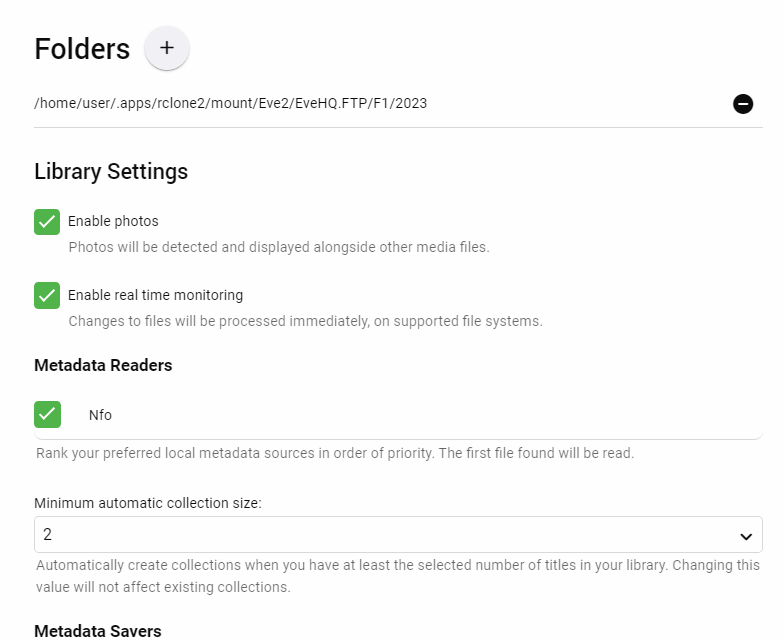Disable the Nfo metadata reader checkbox

[47, 414]
